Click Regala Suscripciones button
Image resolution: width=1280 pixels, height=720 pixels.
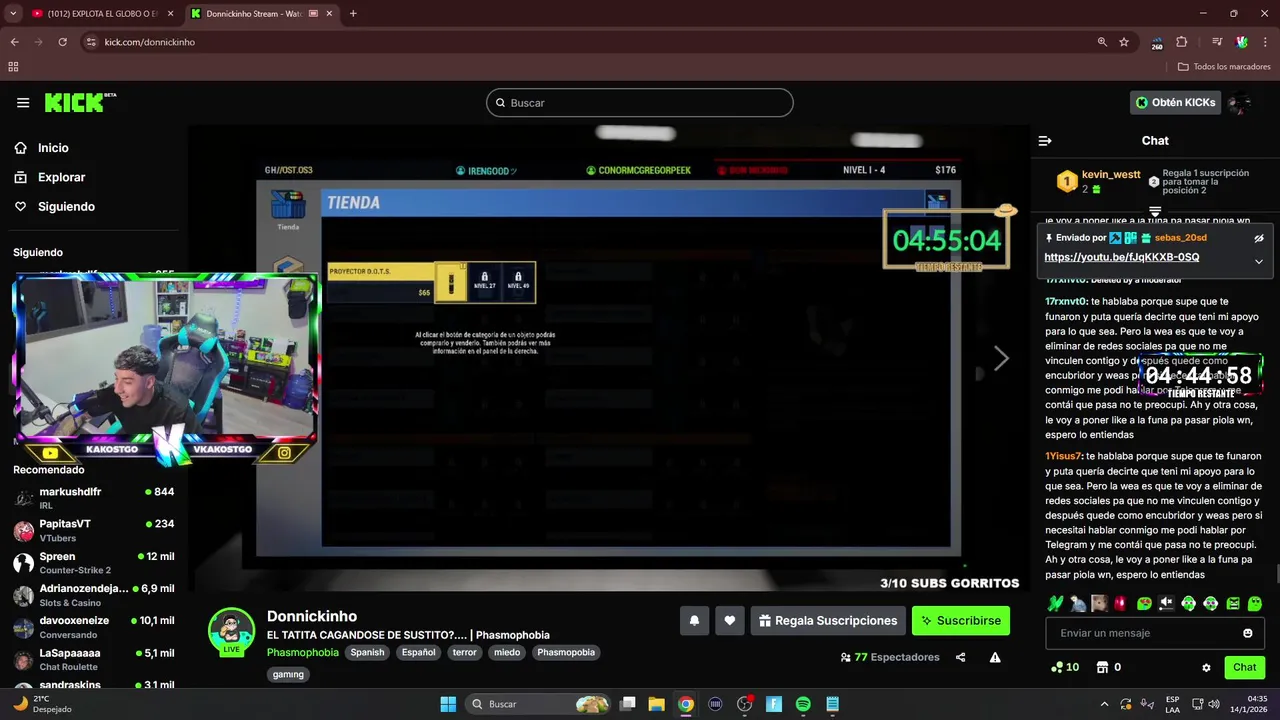(x=829, y=621)
